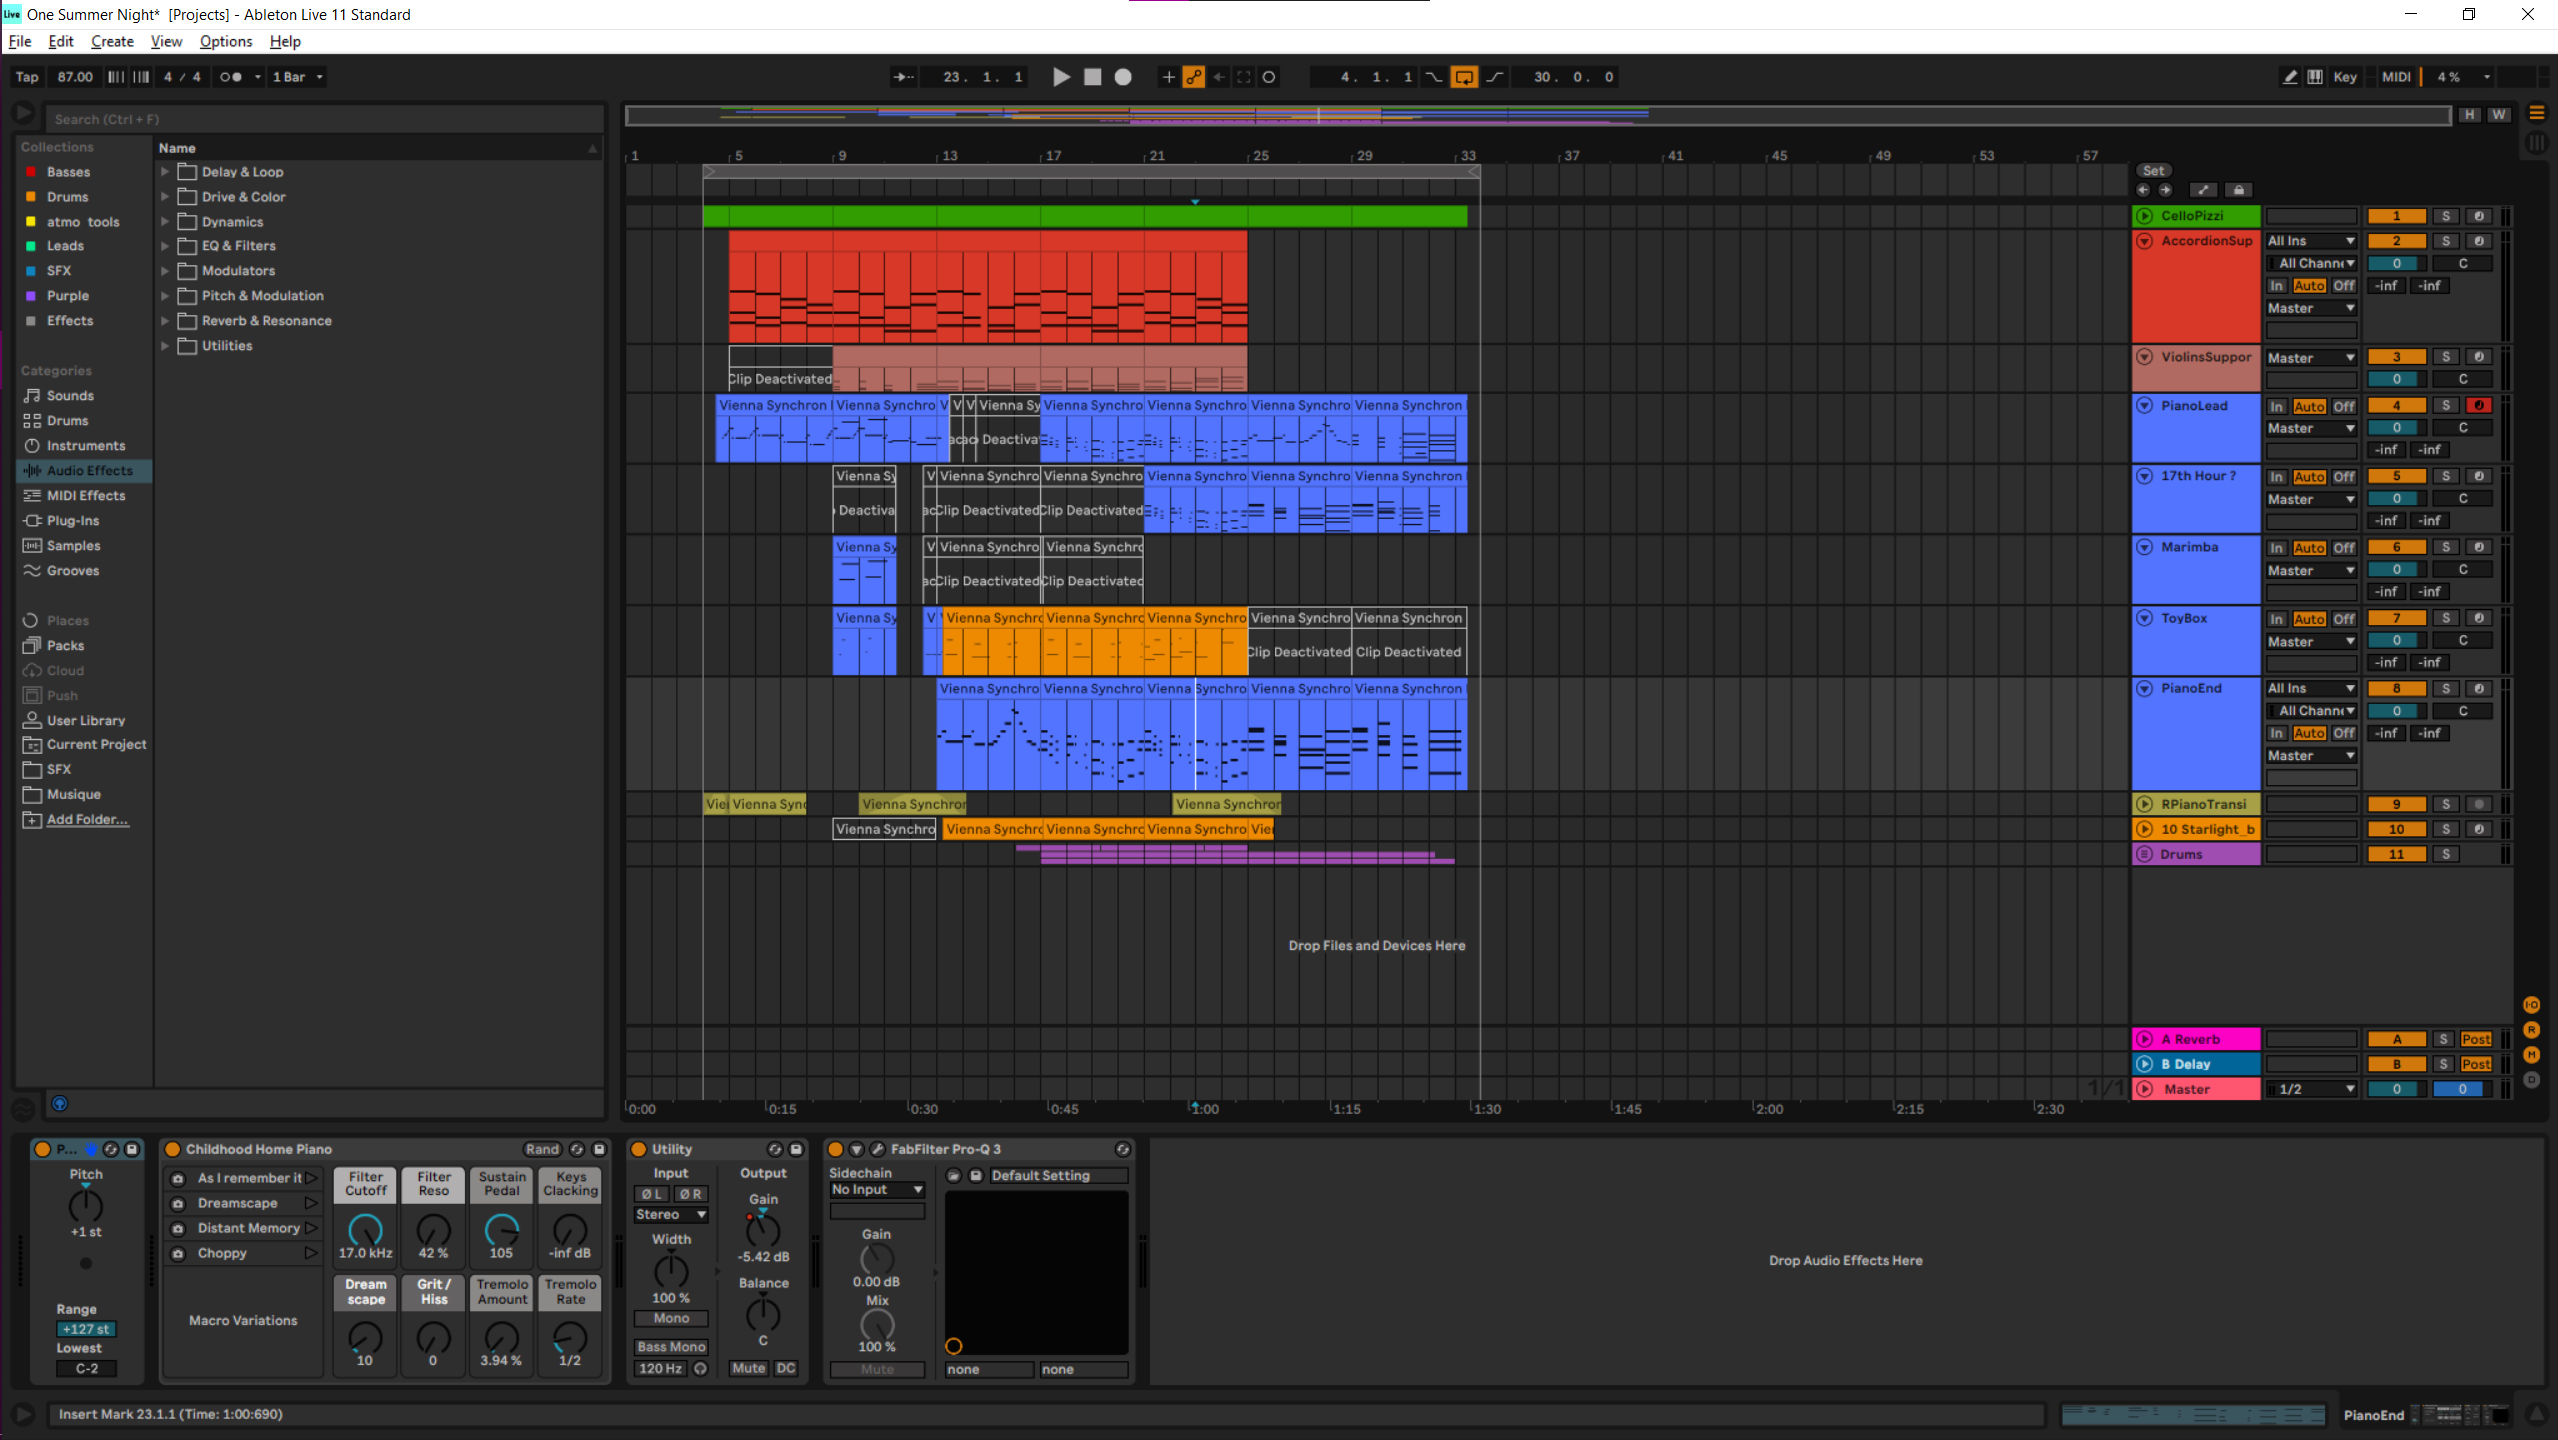Click the Play button in transport
2558x1440 pixels.
click(1061, 77)
